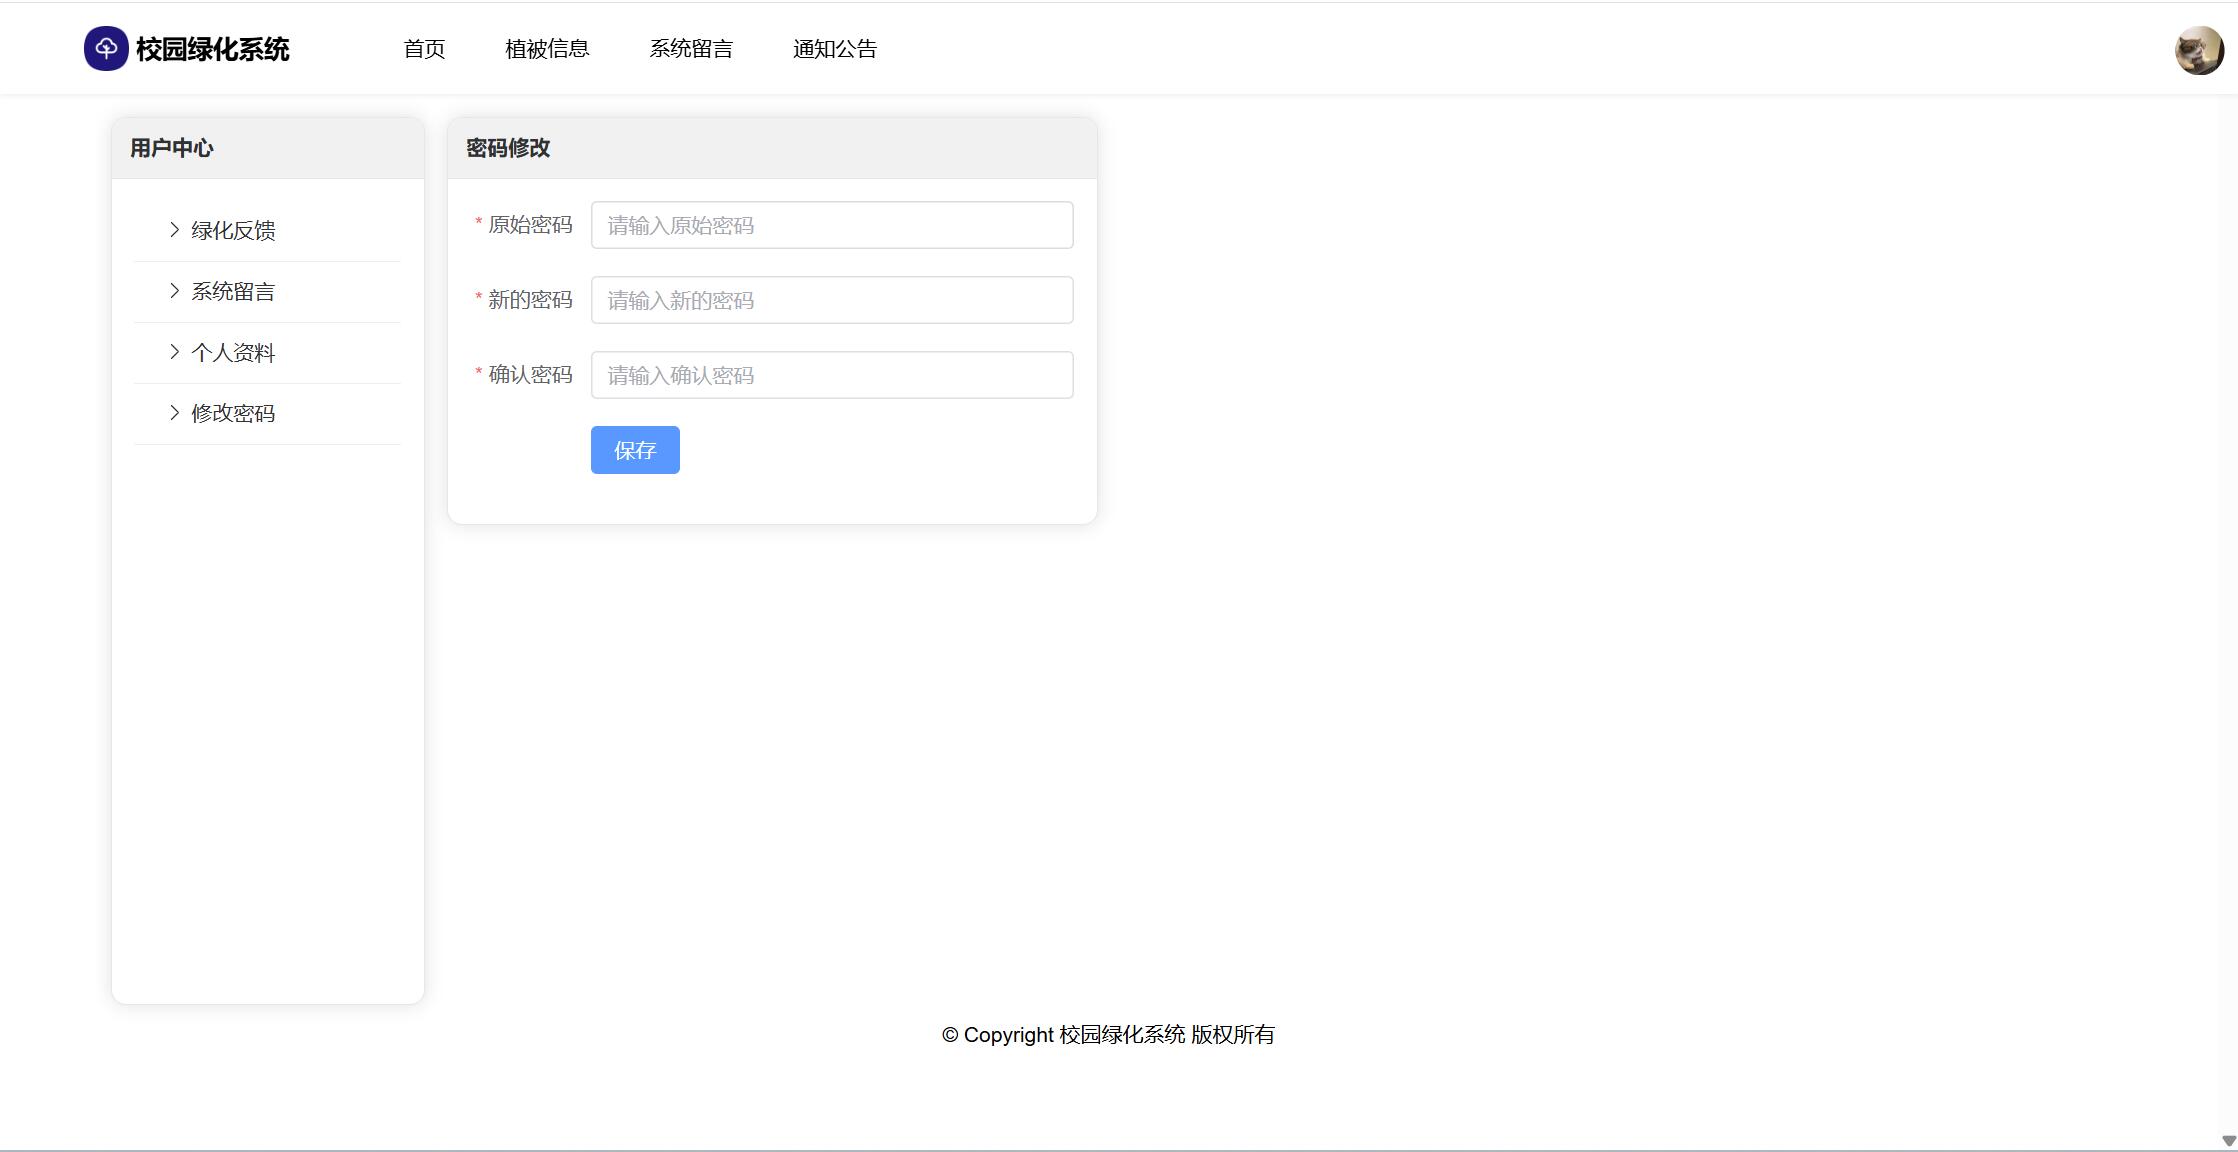Screen dimensions: 2238x1152
Task: Open 通知公告 navigation item
Action: 835,49
